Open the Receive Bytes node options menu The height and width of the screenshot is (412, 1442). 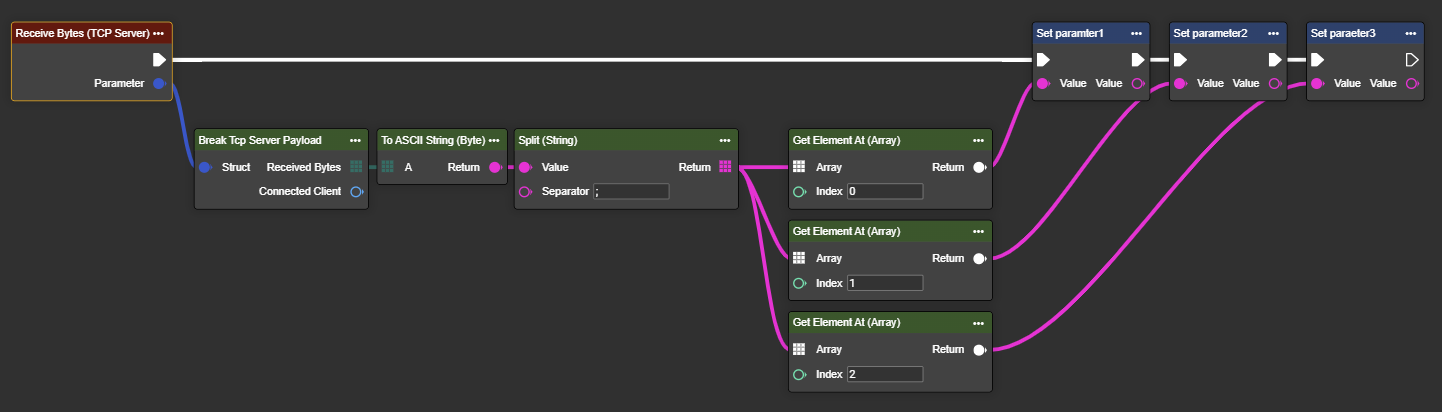[159, 33]
